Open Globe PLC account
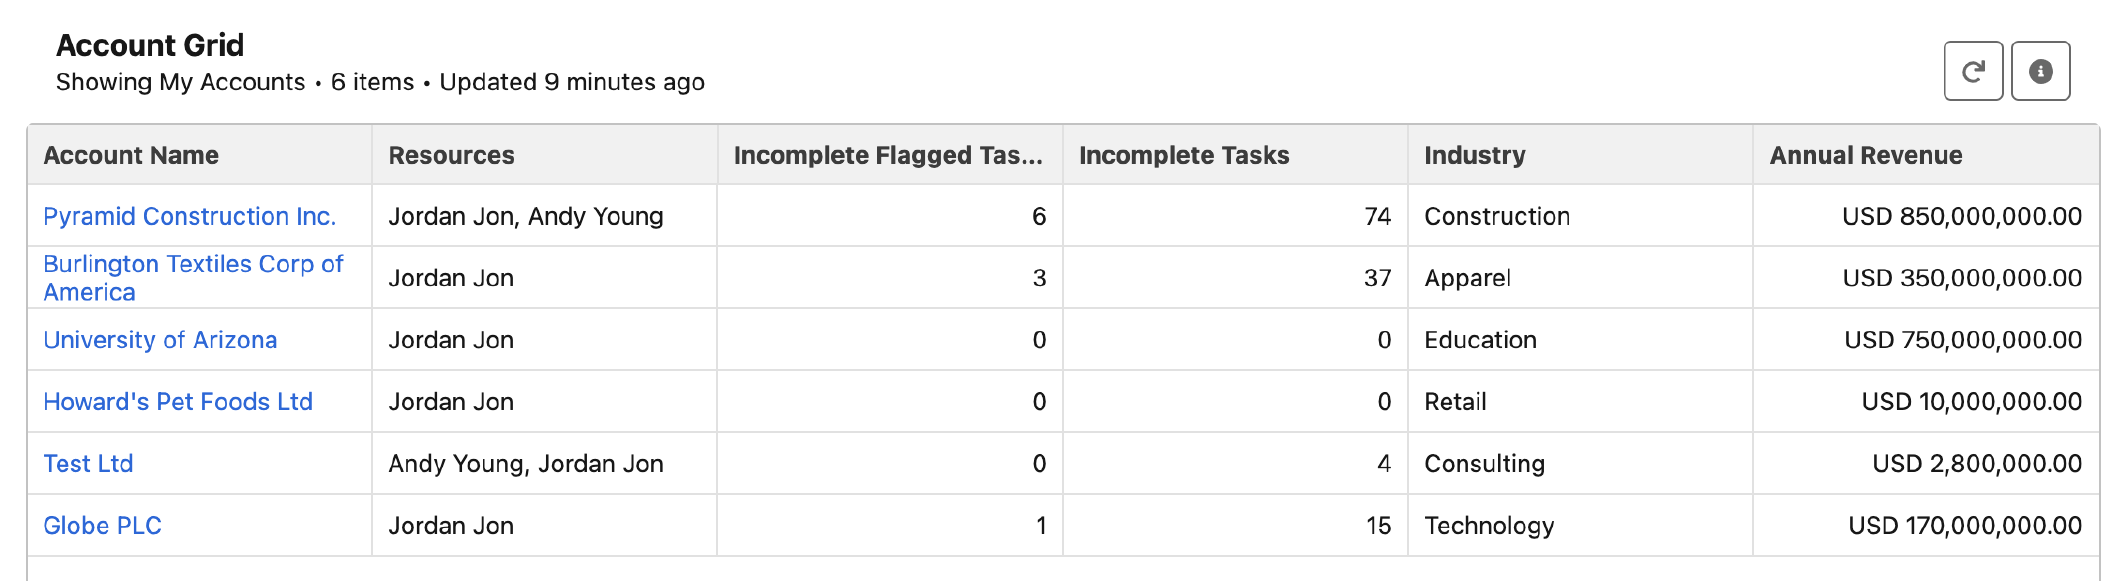Viewport: 2123px width, 581px height. tap(102, 526)
